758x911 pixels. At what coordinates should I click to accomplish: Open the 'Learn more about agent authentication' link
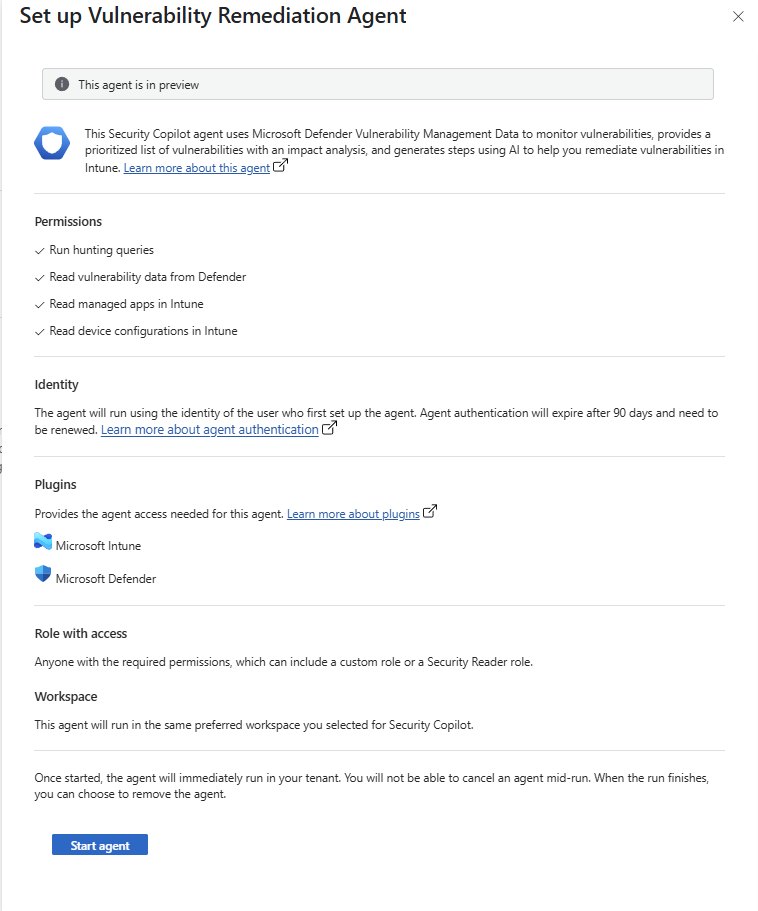point(211,429)
